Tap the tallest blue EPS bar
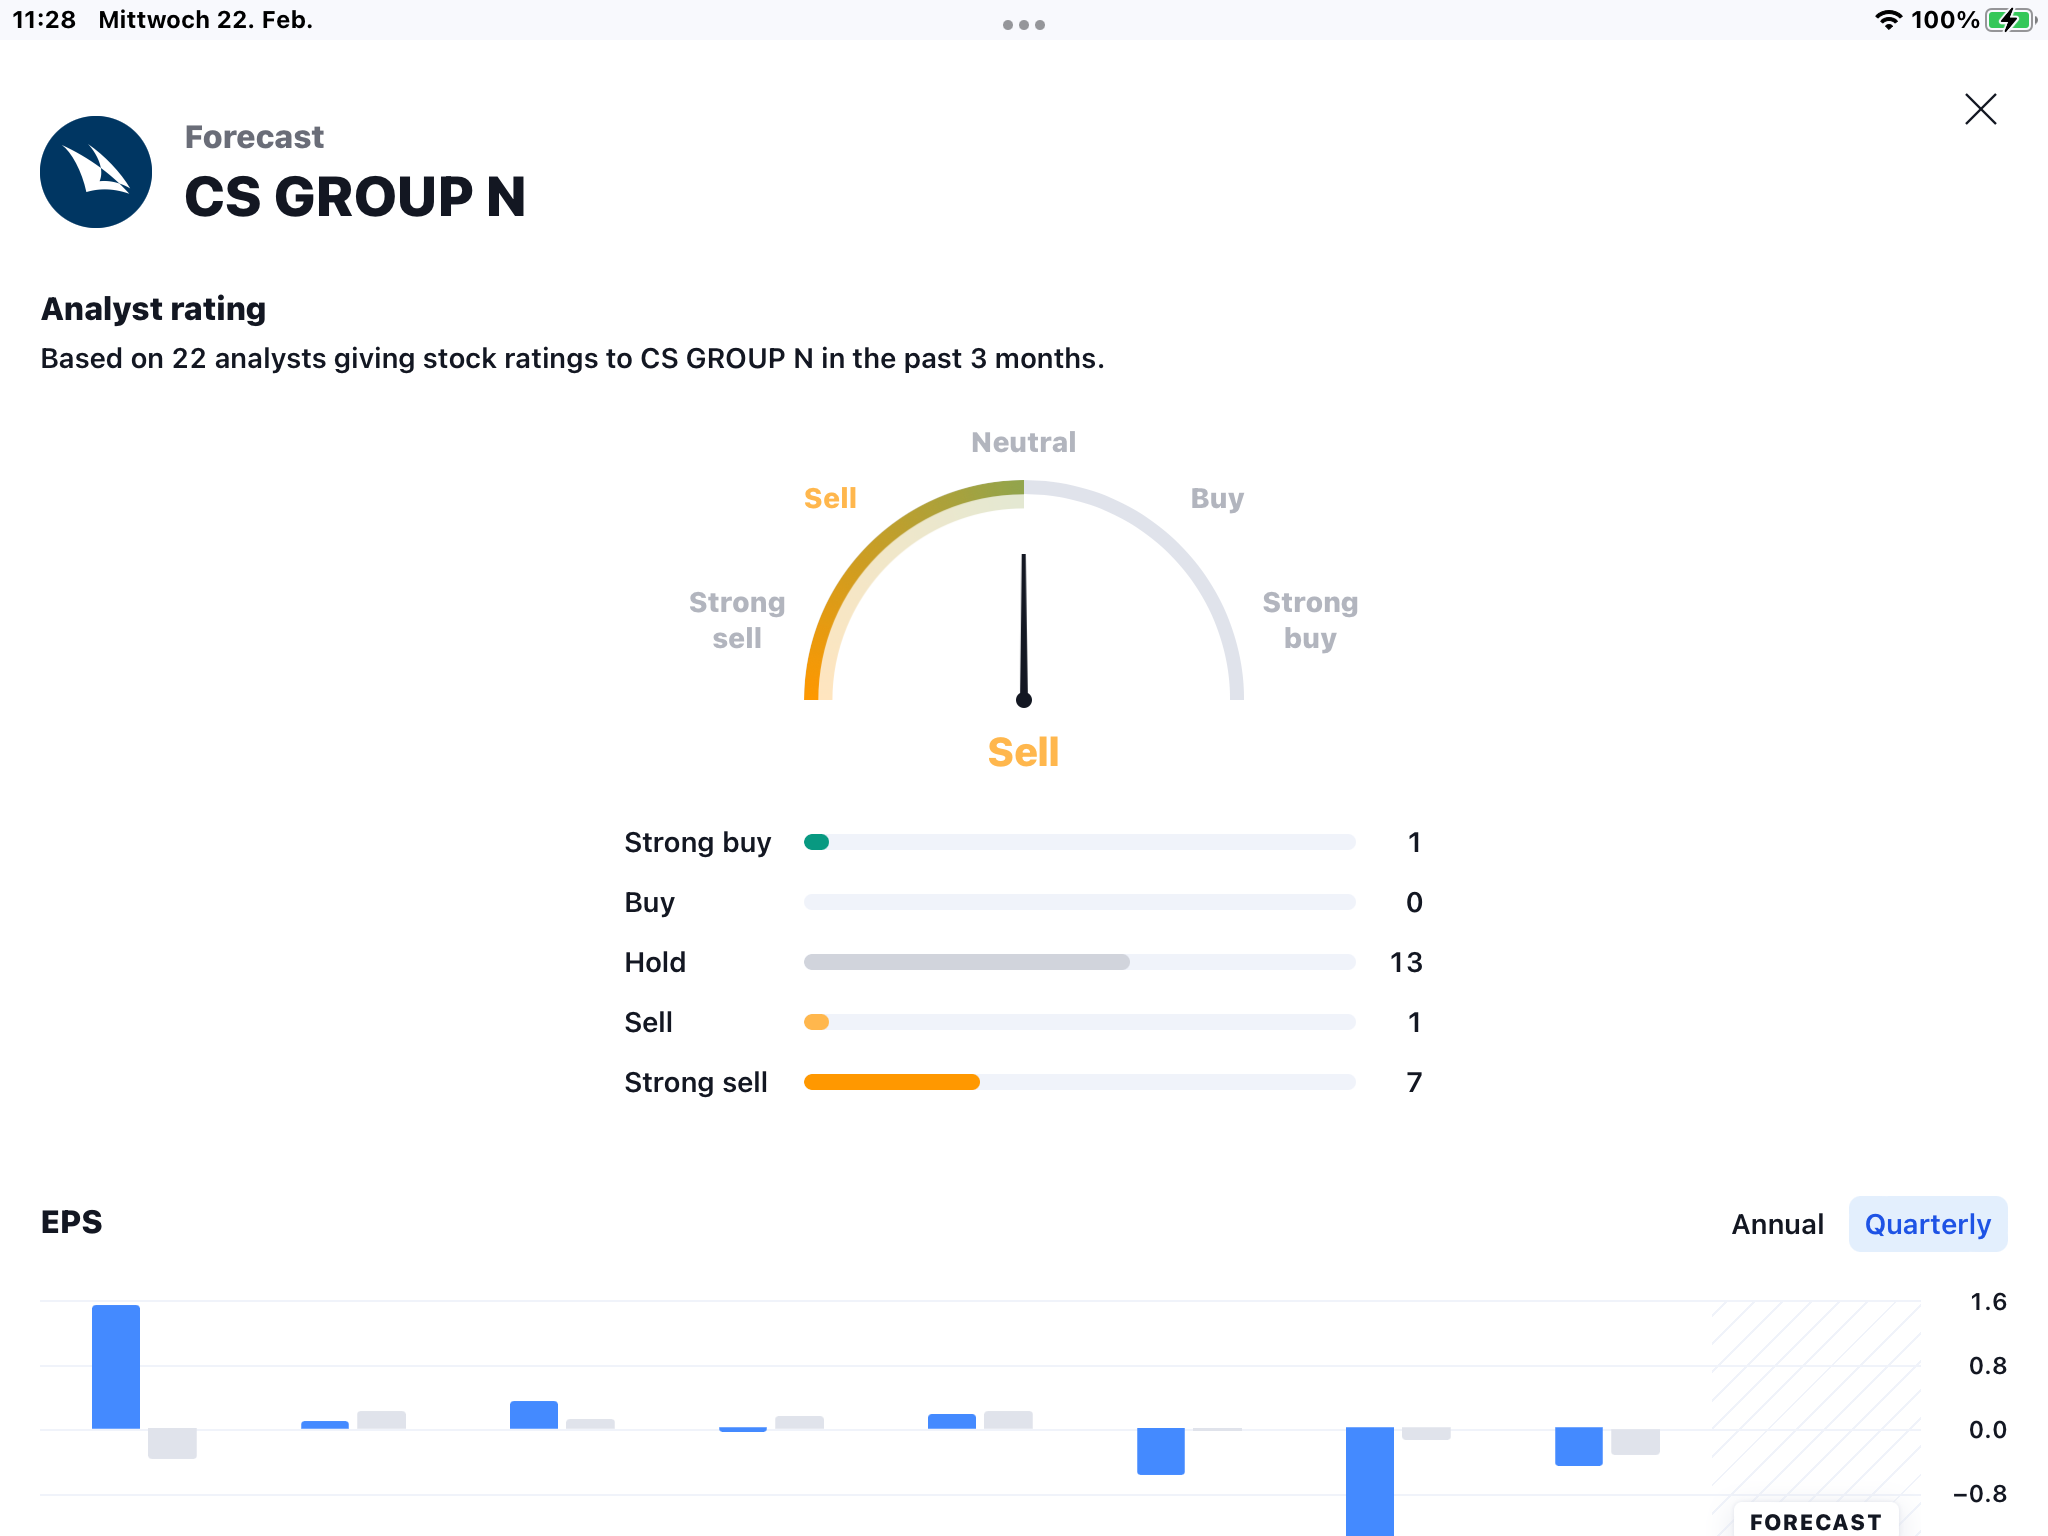 click(x=116, y=1366)
